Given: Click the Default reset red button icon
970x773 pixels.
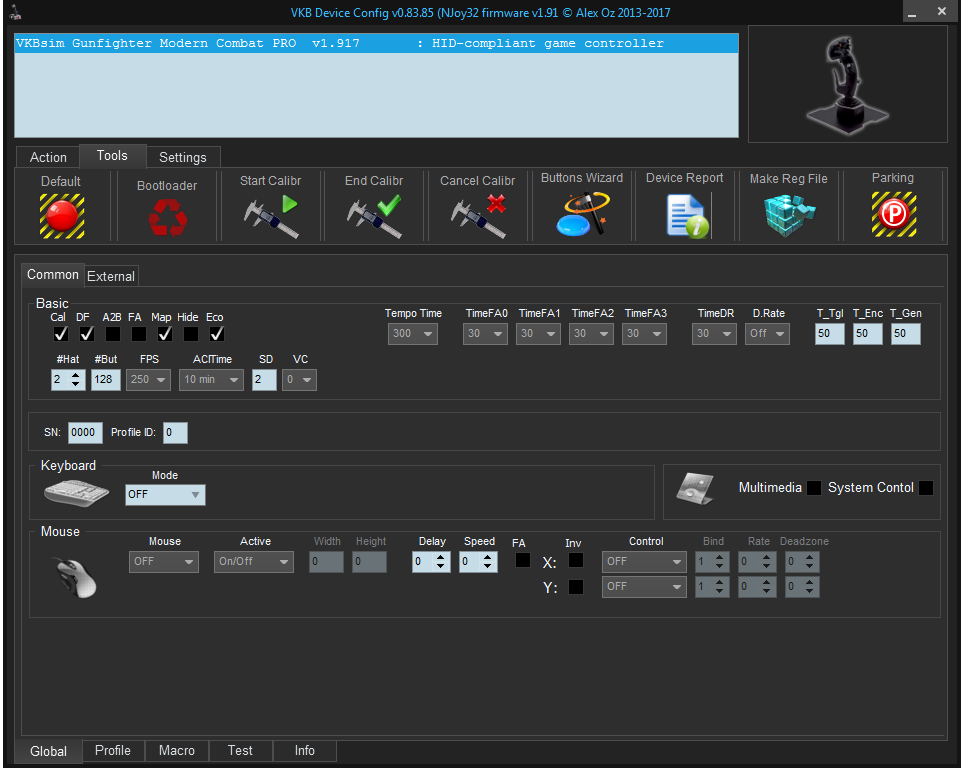Looking at the screenshot, I should point(62,216).
